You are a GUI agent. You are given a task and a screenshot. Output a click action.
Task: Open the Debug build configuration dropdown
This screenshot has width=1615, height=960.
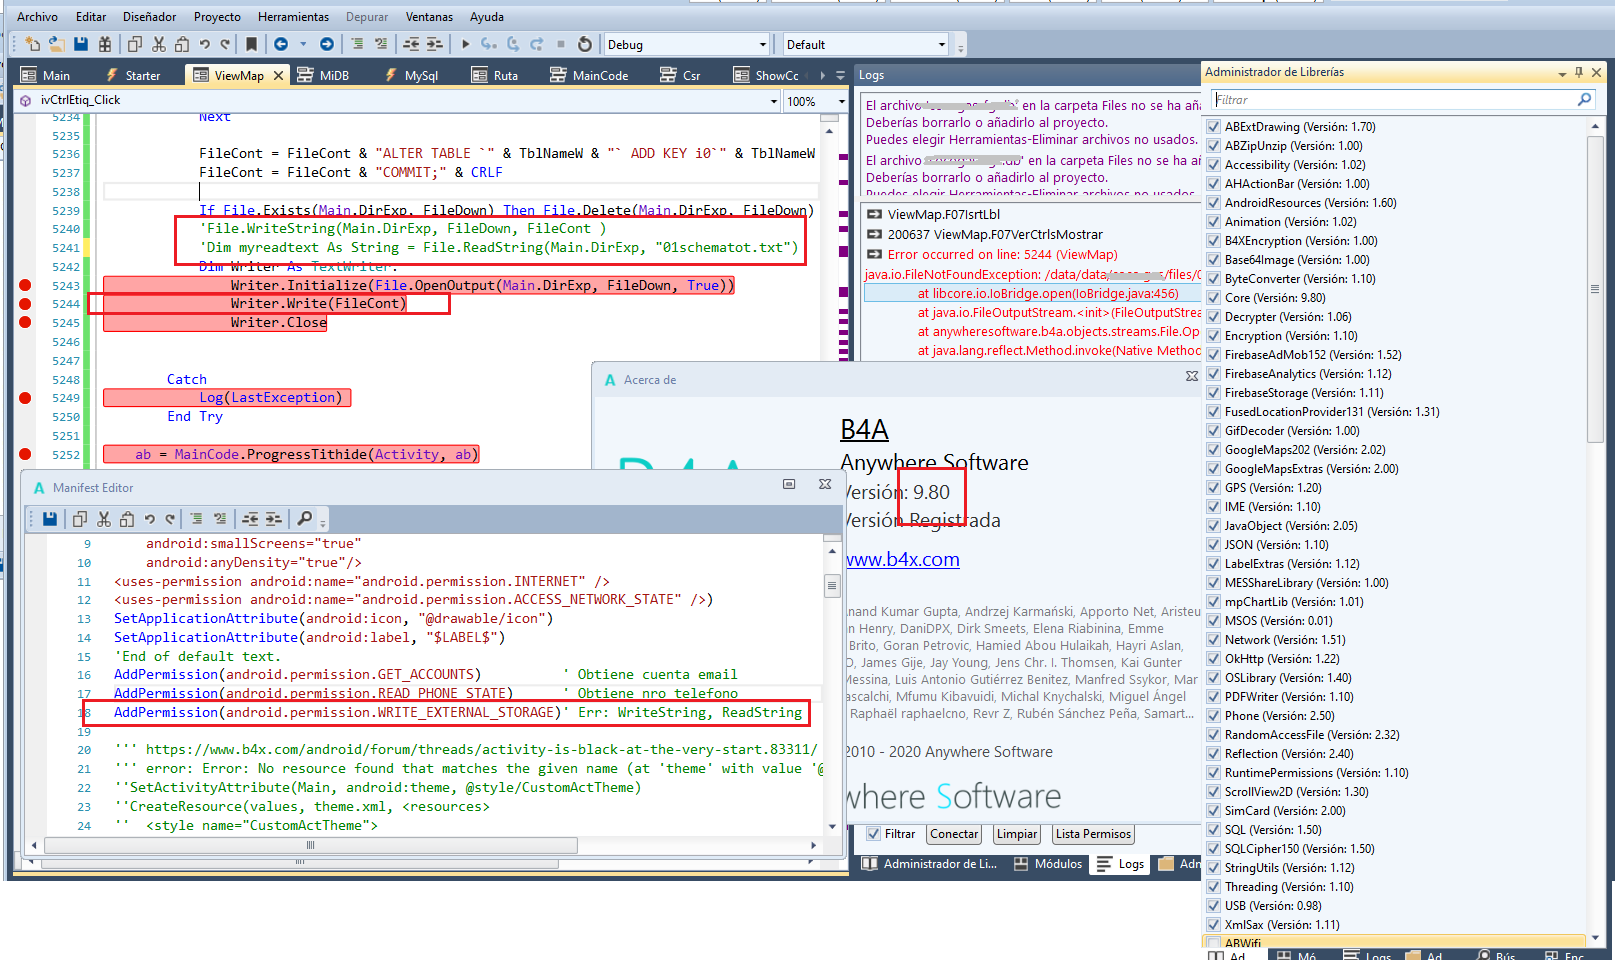(762, 45)
